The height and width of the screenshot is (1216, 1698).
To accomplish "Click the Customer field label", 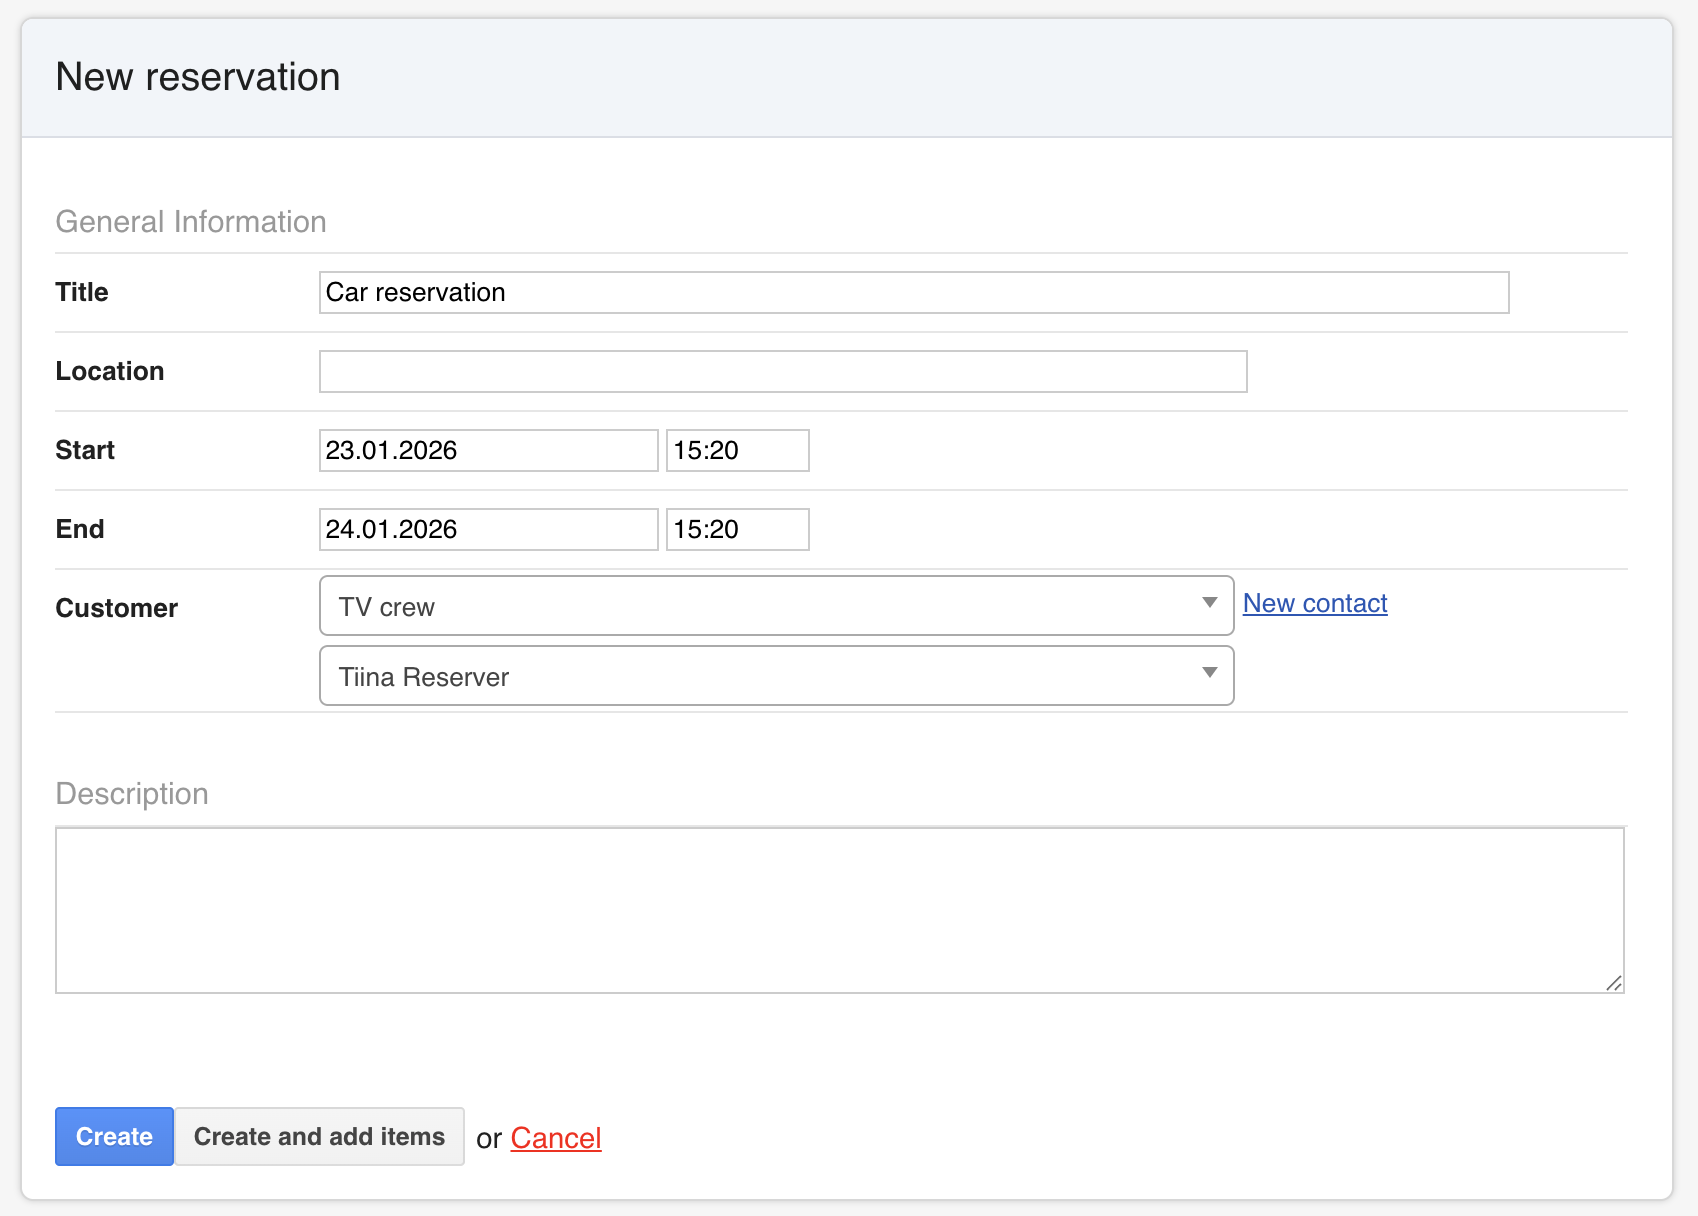I will tap(117, 608).
